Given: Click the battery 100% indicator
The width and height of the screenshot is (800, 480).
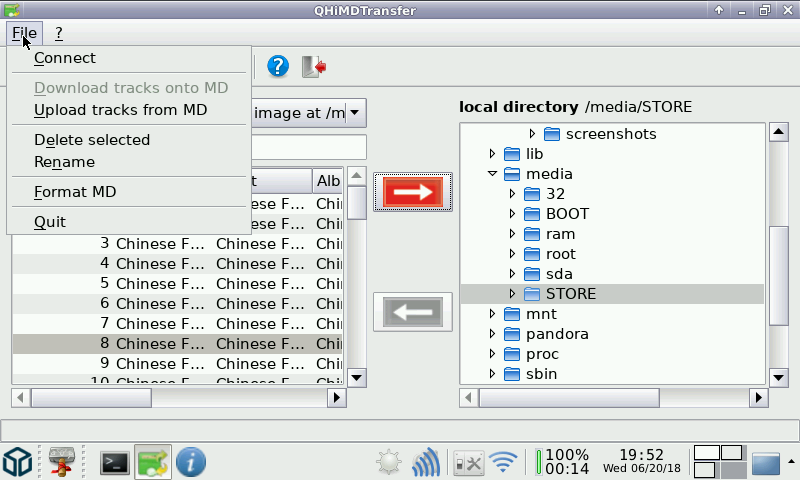Looking at the screenshot, I should [x=562, y=462].
